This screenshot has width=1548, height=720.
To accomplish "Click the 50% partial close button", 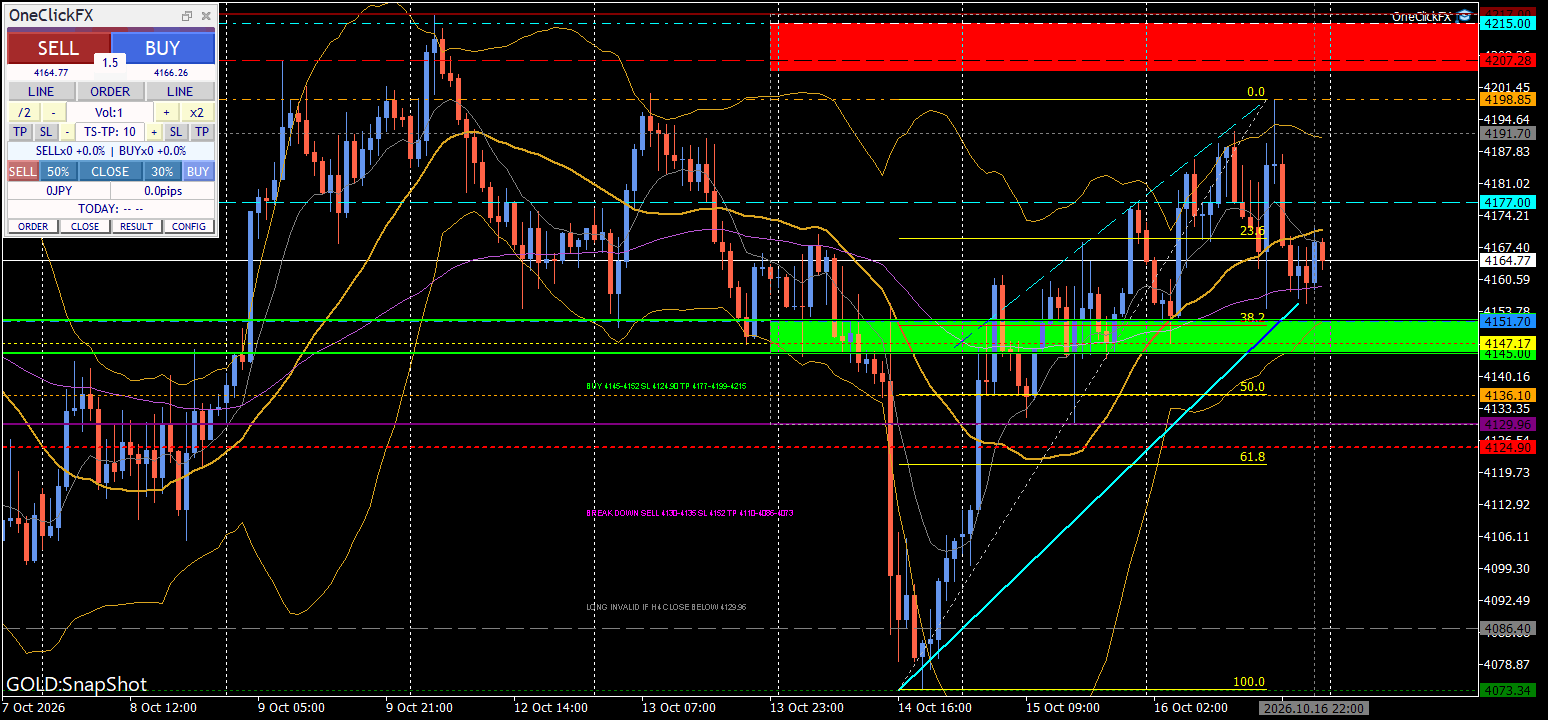I will pos(58,171).
